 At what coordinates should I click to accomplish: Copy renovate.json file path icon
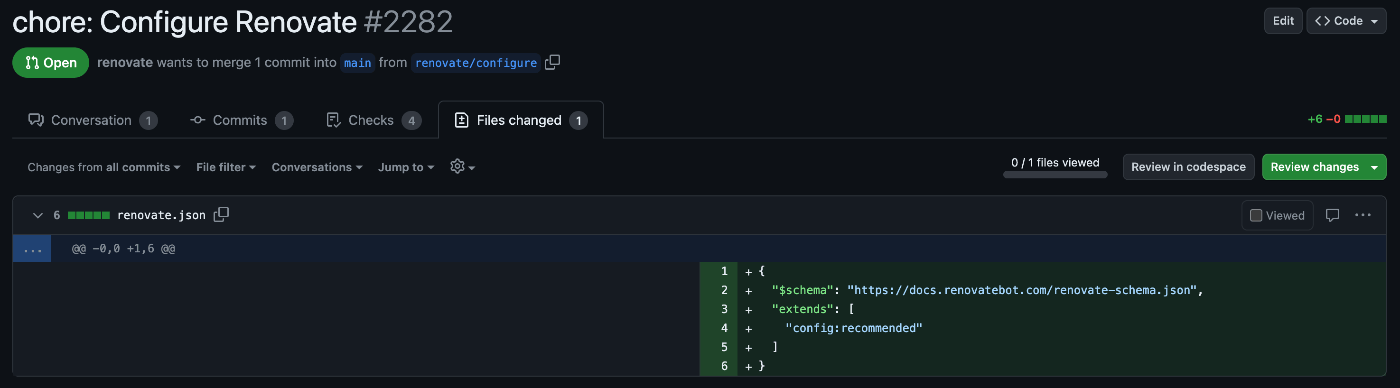click(x=222, y=214)
